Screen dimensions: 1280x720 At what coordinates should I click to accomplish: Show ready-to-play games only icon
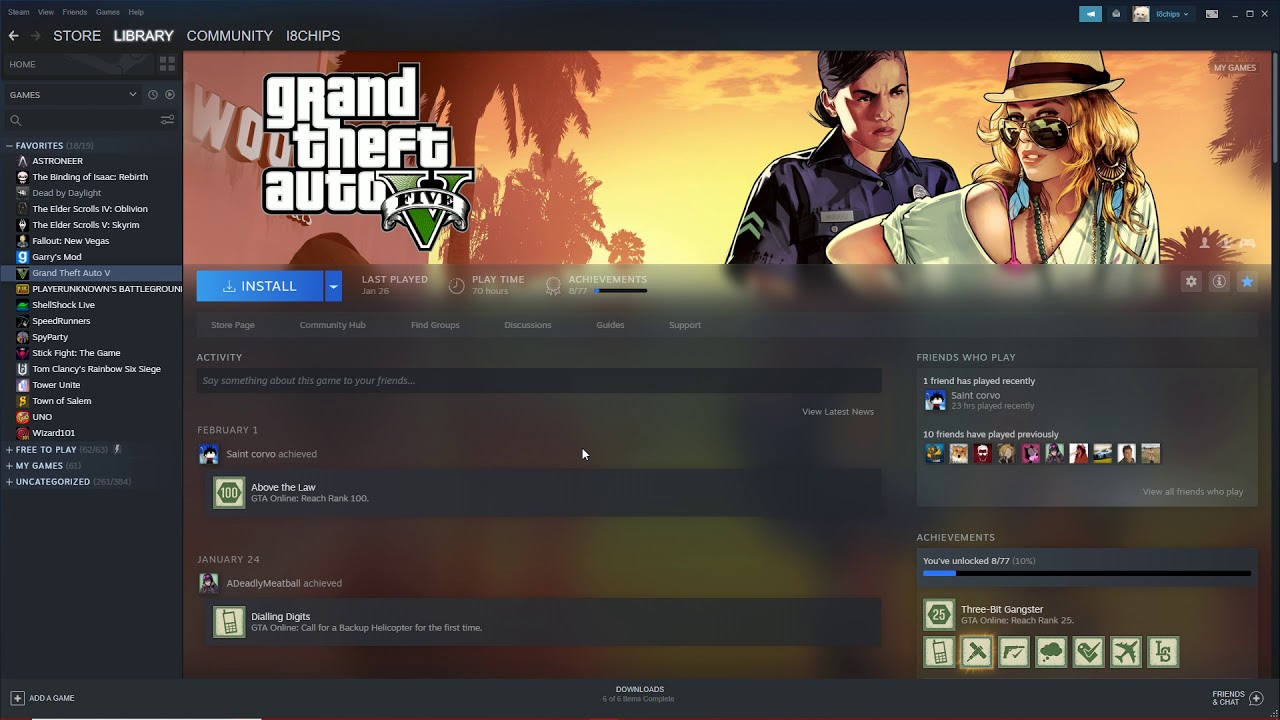(169, 94)
